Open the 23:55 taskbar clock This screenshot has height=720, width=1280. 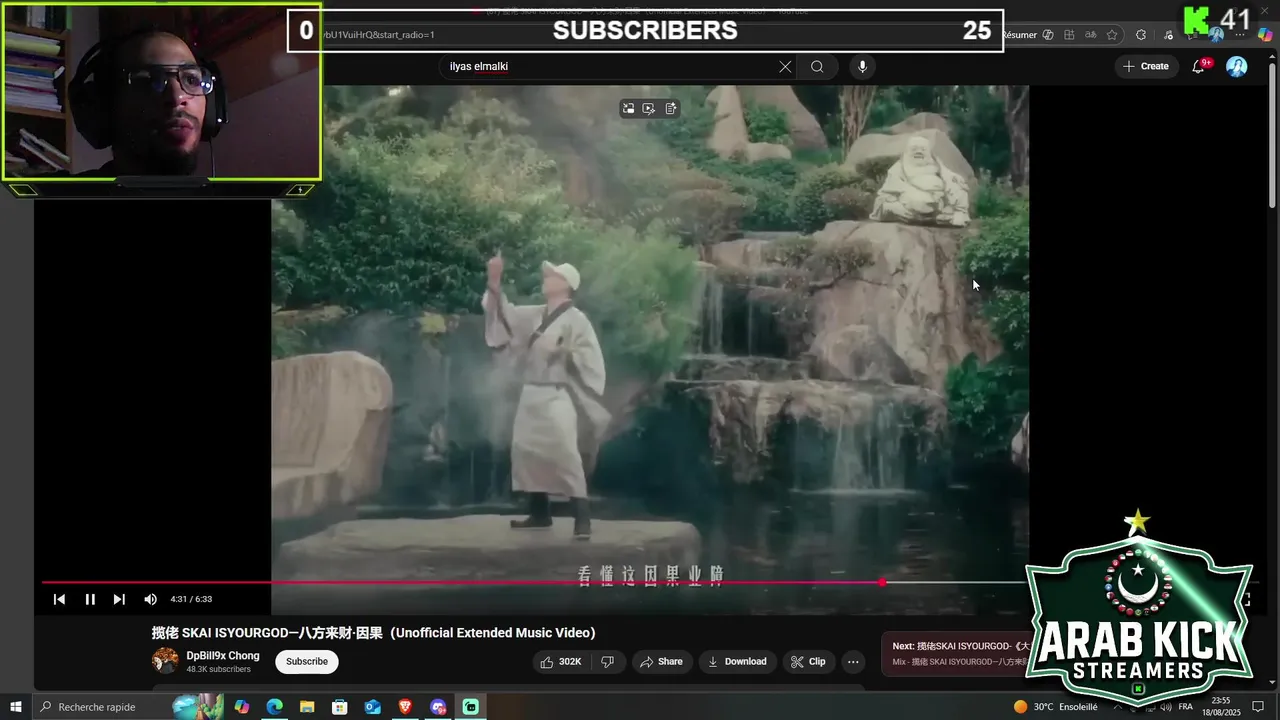(1221, 707)
